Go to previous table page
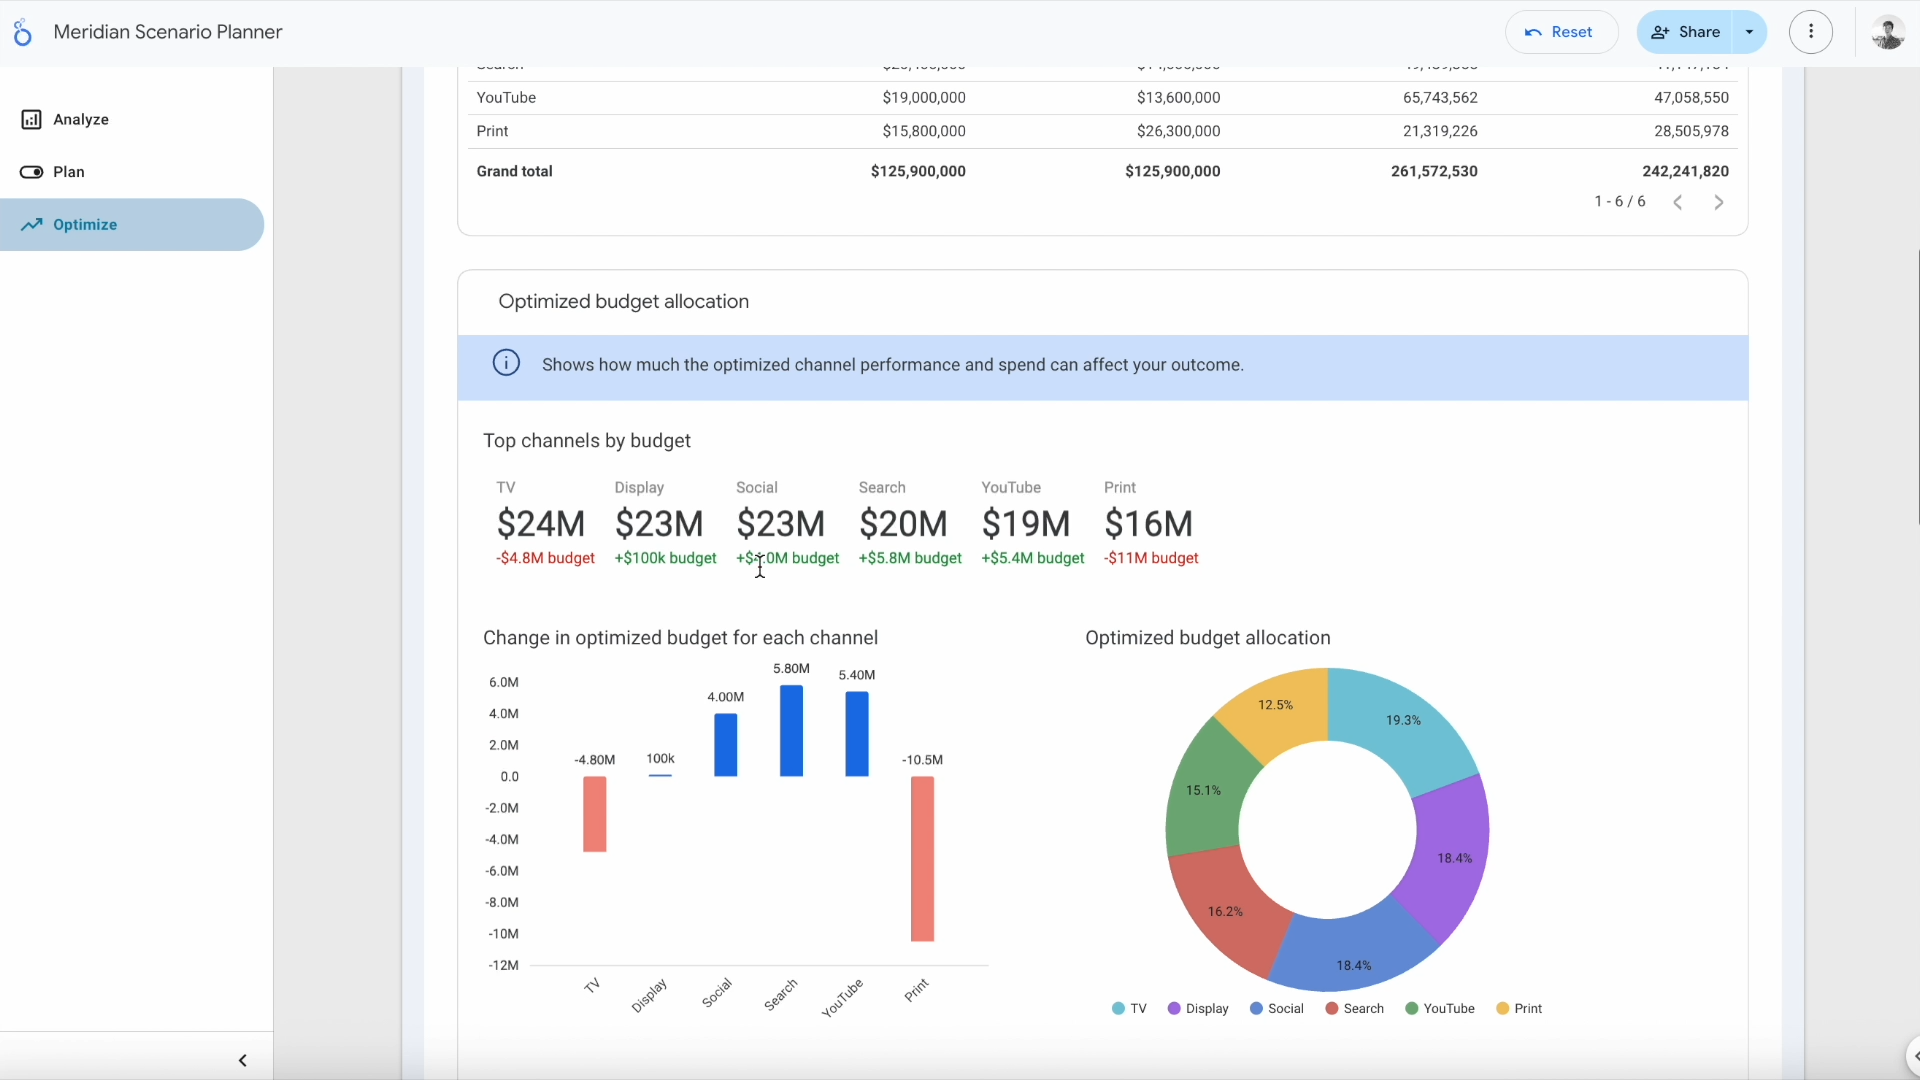The height and width of the screenshot is (1080, 1920). click(x=1678, y=203)
